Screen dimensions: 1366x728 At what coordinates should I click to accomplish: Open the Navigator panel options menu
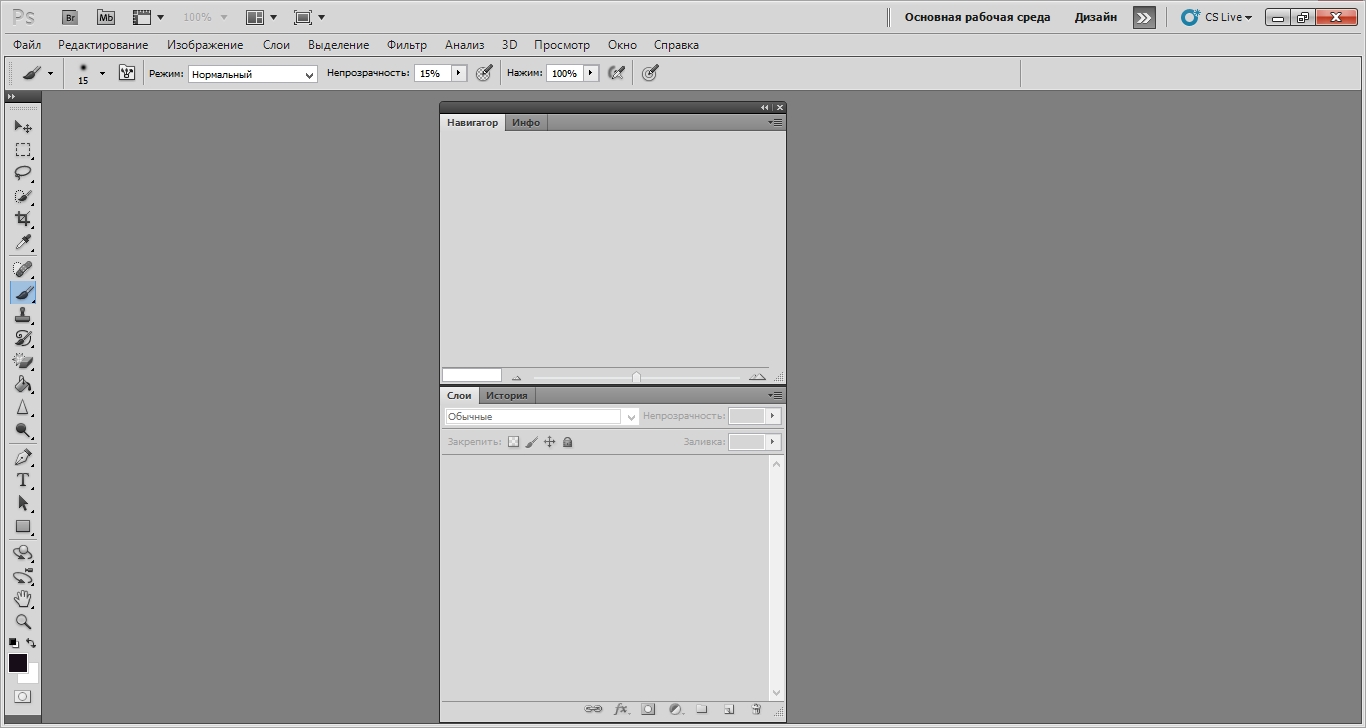click(x=776, y=122)
